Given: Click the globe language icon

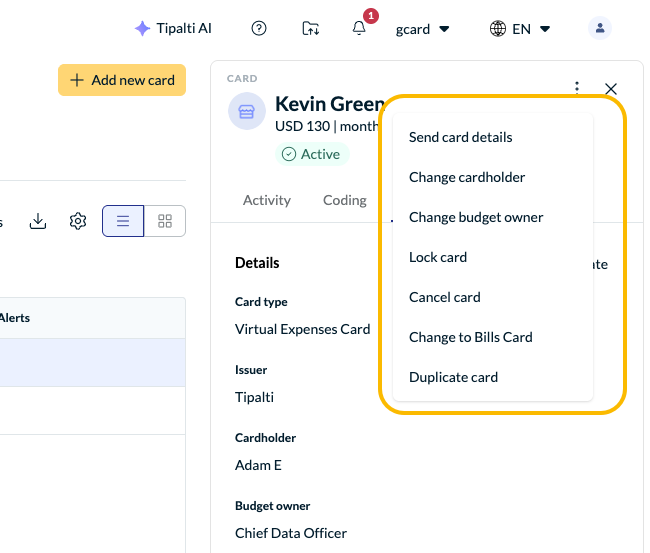Looking at the screenshot, I should pos(497,29).
